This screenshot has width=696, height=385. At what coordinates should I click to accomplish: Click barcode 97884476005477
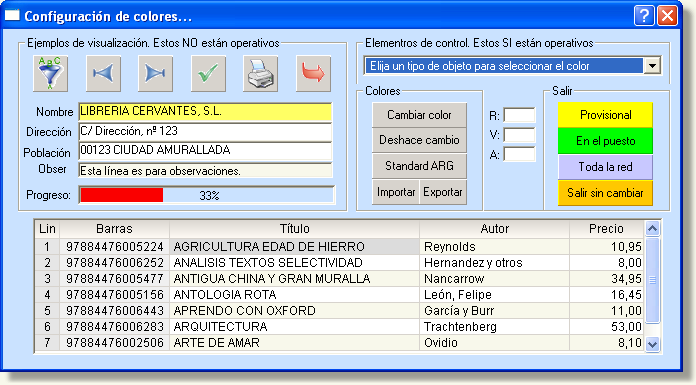[115, 278]
